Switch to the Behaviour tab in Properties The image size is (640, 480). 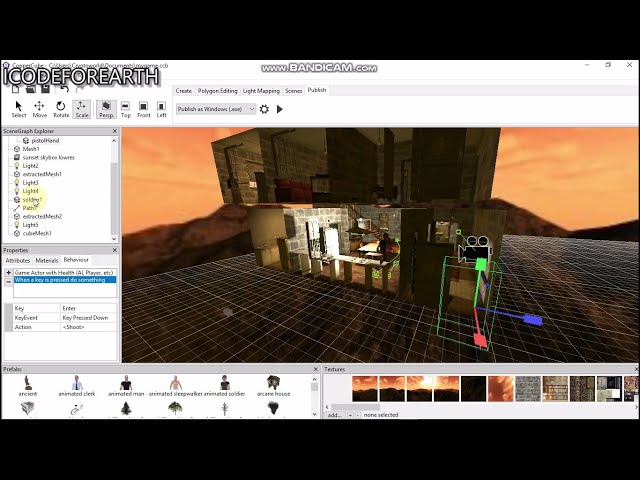pyautogui.click(x=76, y=260)
